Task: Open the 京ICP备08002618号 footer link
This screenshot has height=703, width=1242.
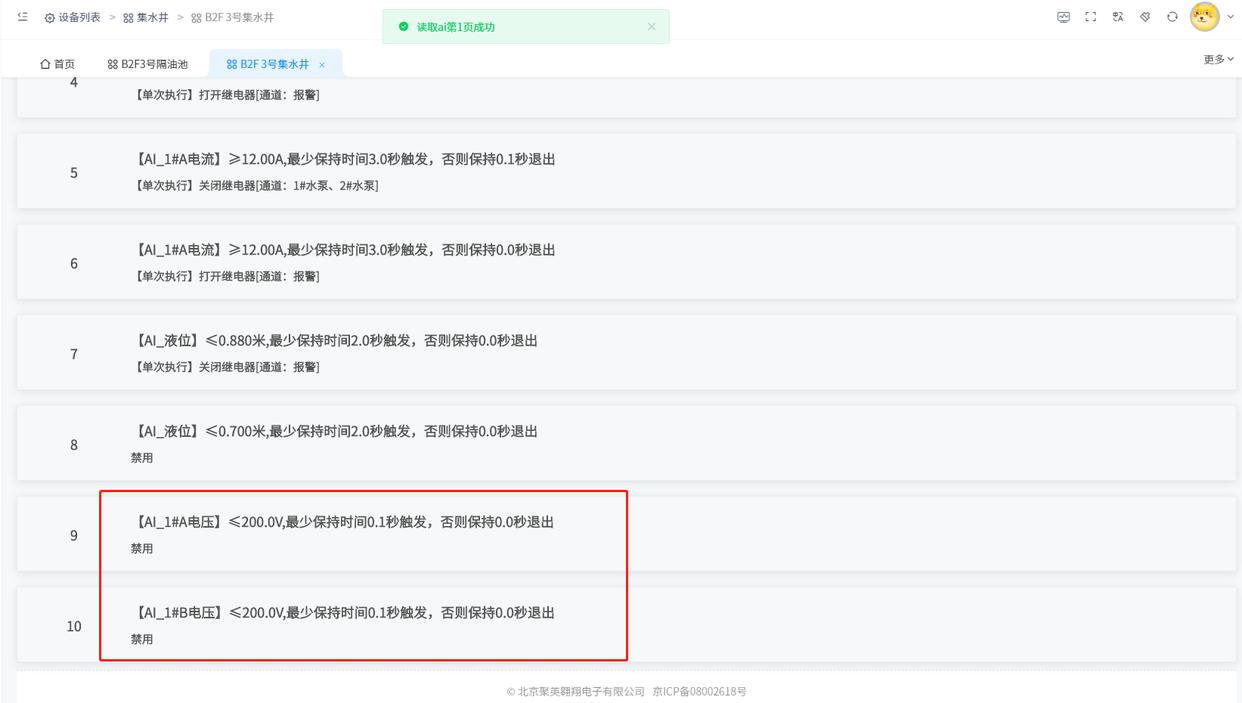Action: coord(699,692)
